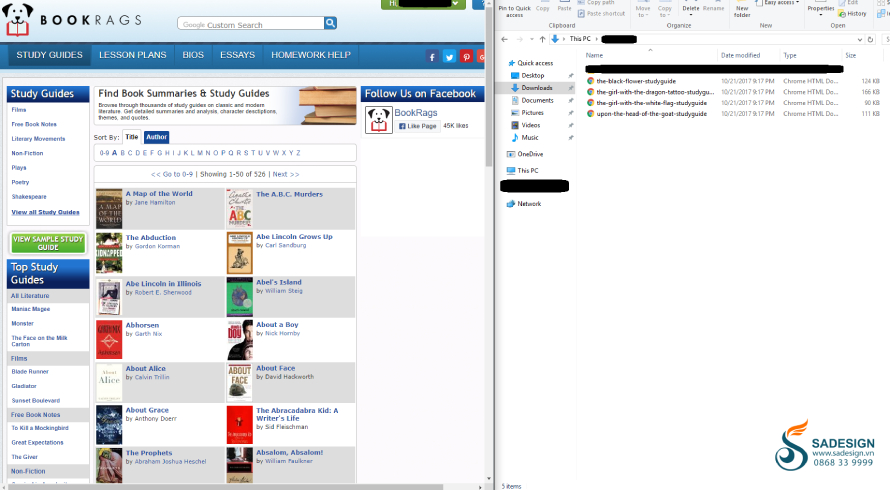
Task: Open the user greeting dropdown arrow
Action: point(455,4)
